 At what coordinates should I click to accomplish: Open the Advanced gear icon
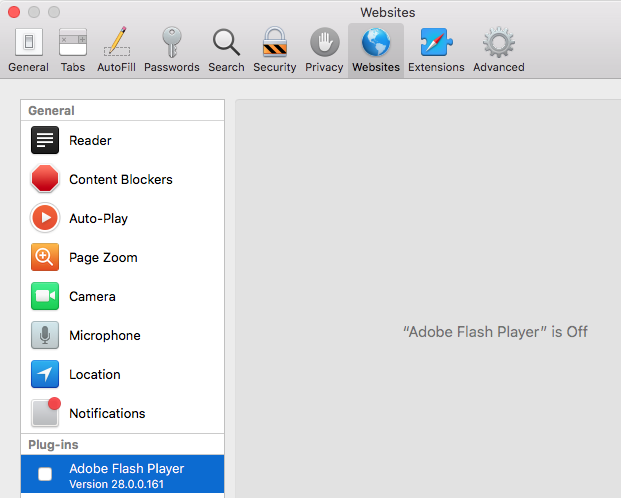(499, 42)
